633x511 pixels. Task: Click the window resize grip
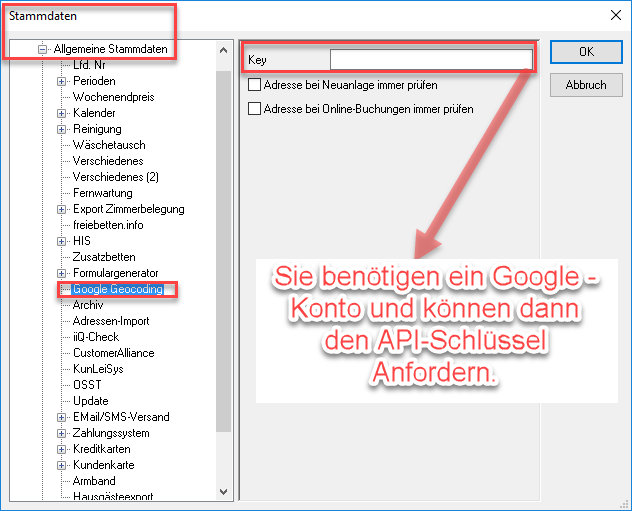(625, 504)
